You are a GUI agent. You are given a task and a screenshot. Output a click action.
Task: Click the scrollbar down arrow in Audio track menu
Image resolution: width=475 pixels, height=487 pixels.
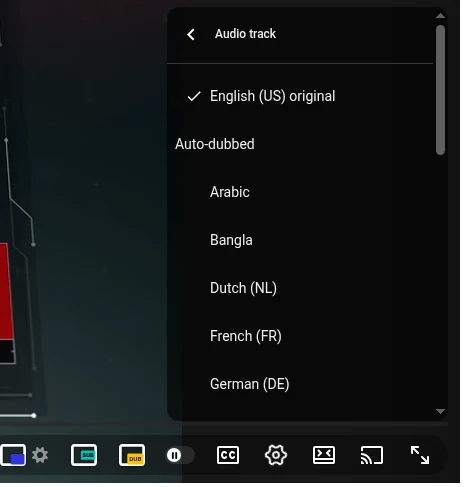click(x=440, y=411)
